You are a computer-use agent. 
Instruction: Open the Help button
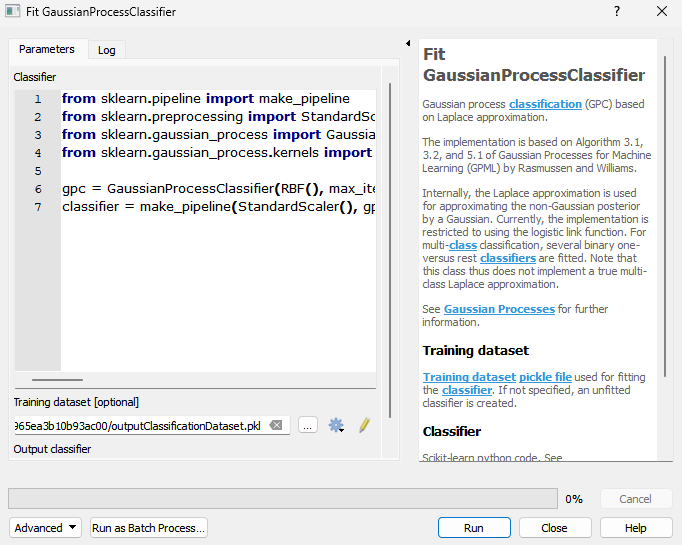point(636,528)
